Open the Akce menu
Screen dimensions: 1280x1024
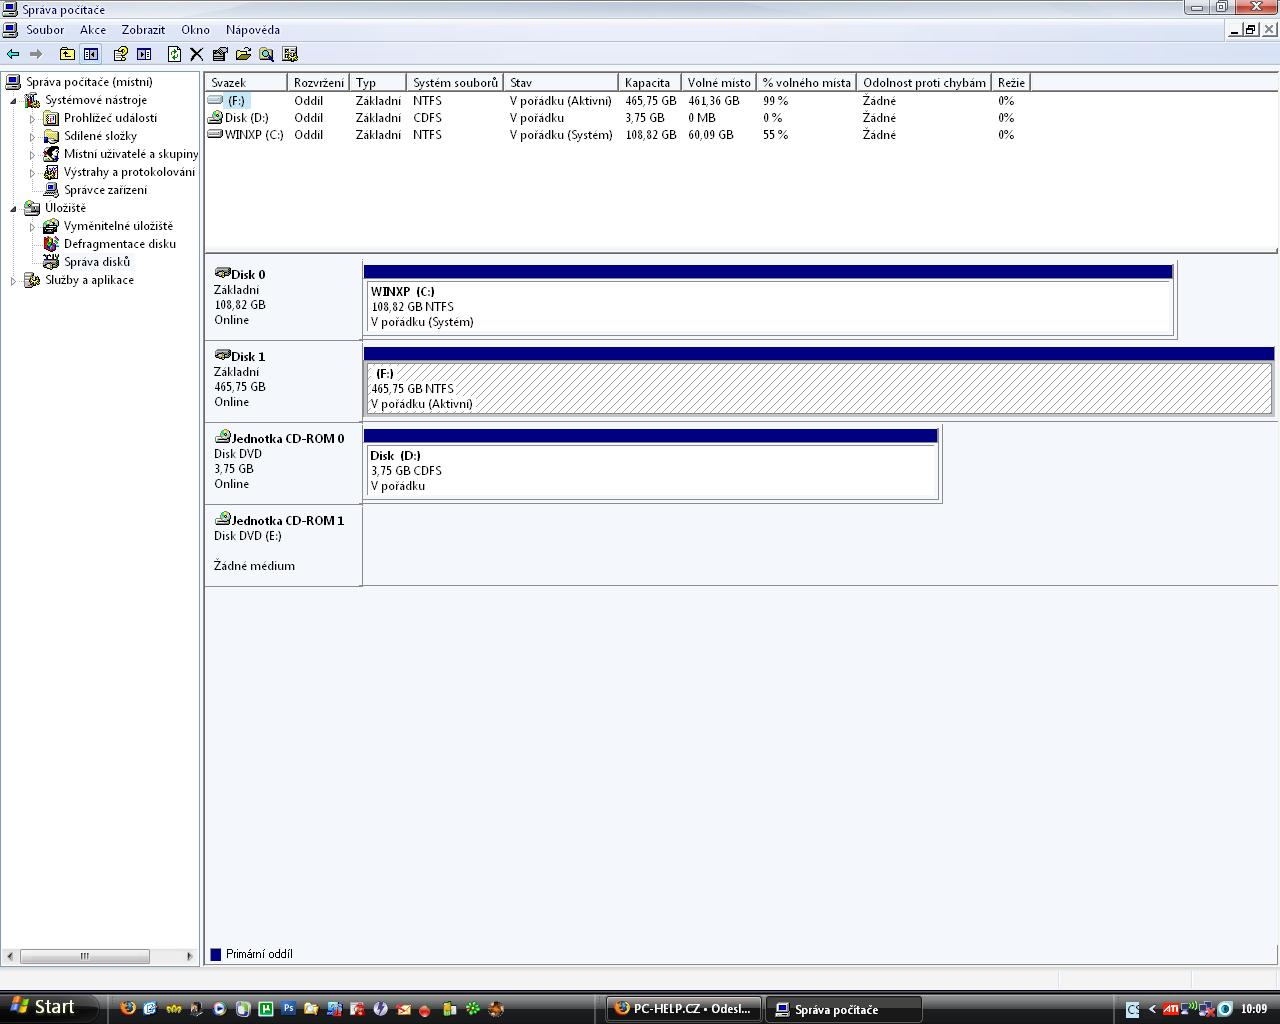[93, 30]
